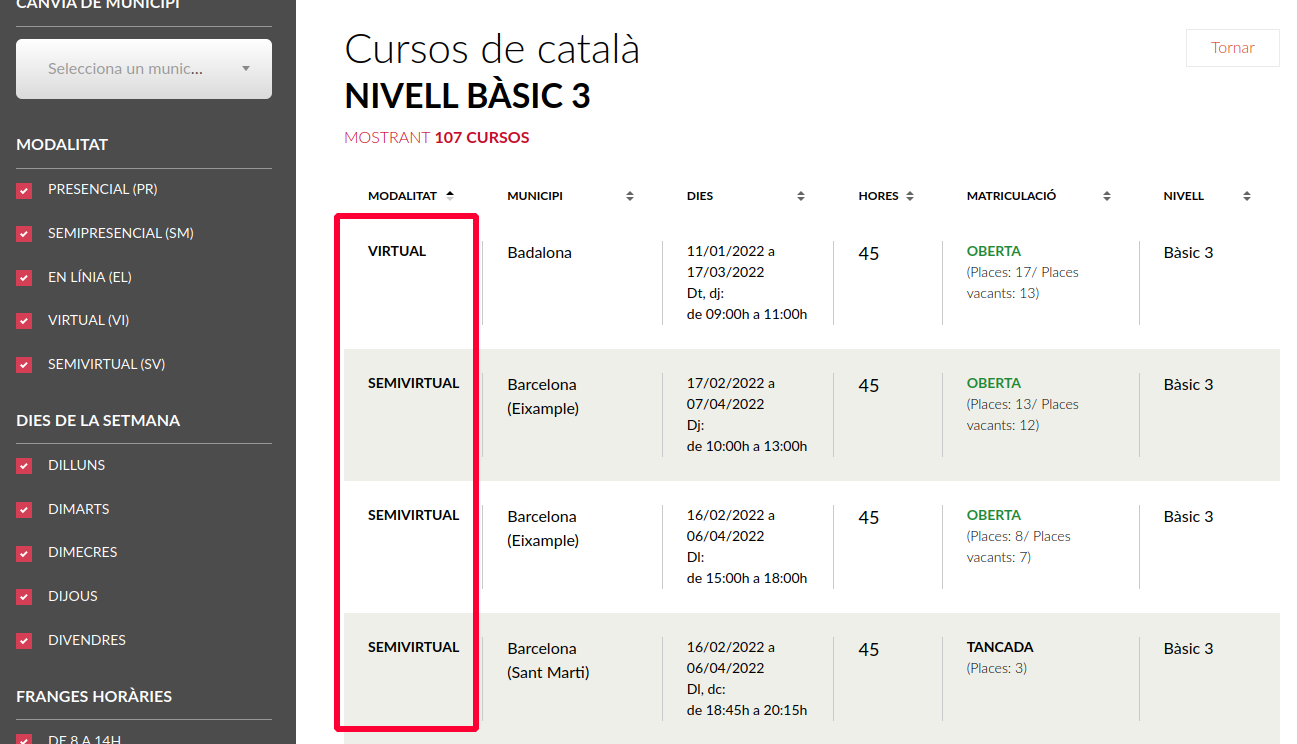Disable the En línia (EL) filter
Screen dimensions: 1297x744
pos(25,278)
